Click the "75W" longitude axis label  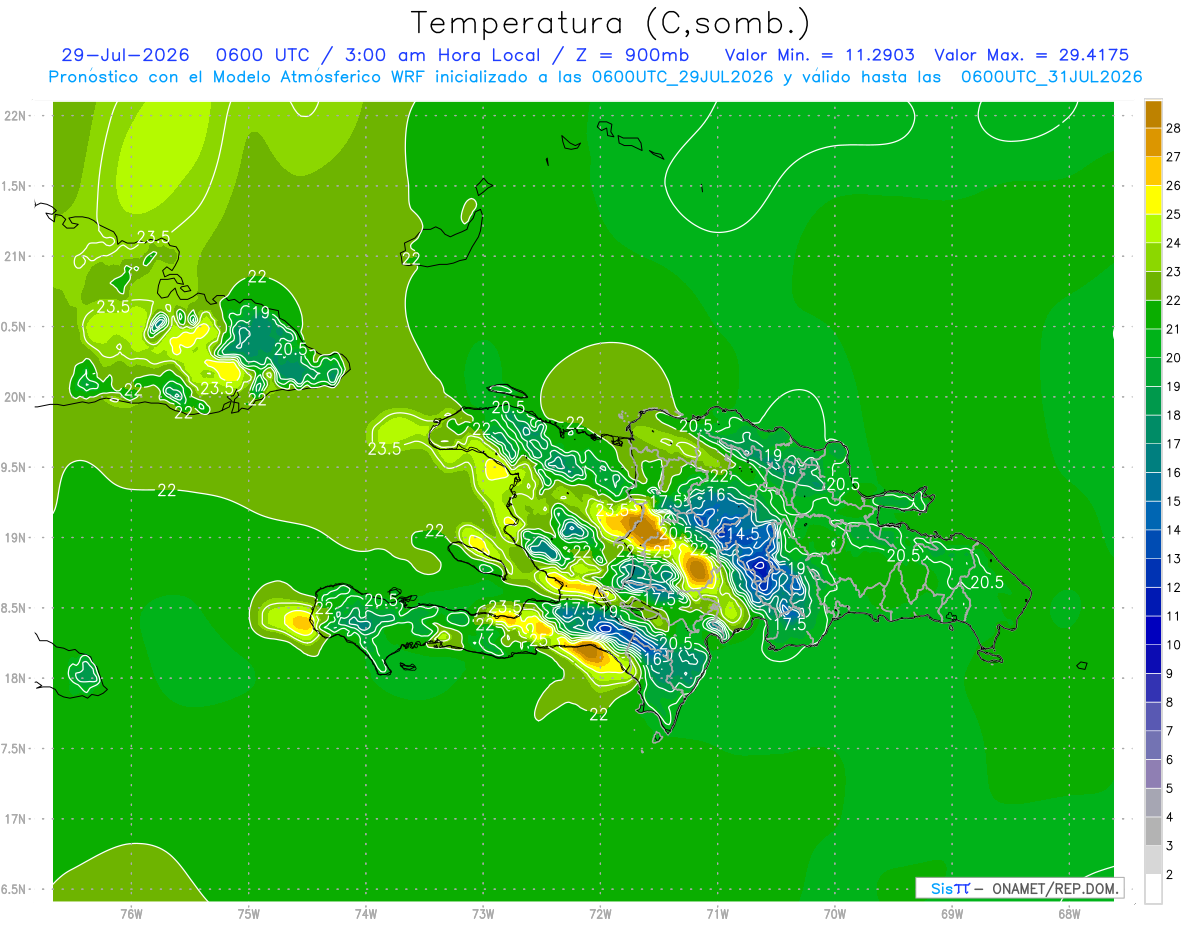coord(248,913)
